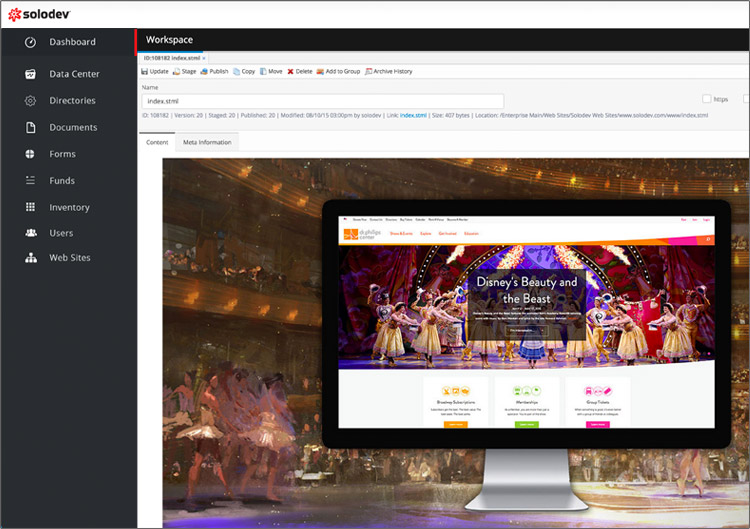Click the Move toolbar icon
This screenshot has height=529, width=750.
point(263,71)
